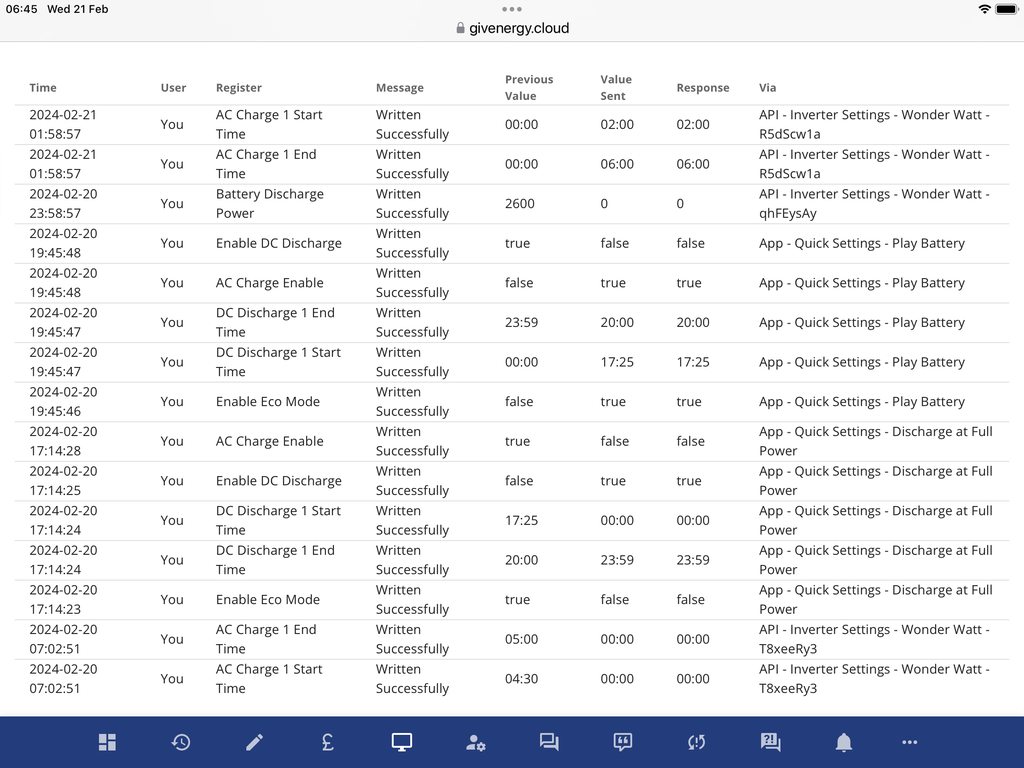Click the Time column header
The image size is (1024, 768).
tap(43, 88)
